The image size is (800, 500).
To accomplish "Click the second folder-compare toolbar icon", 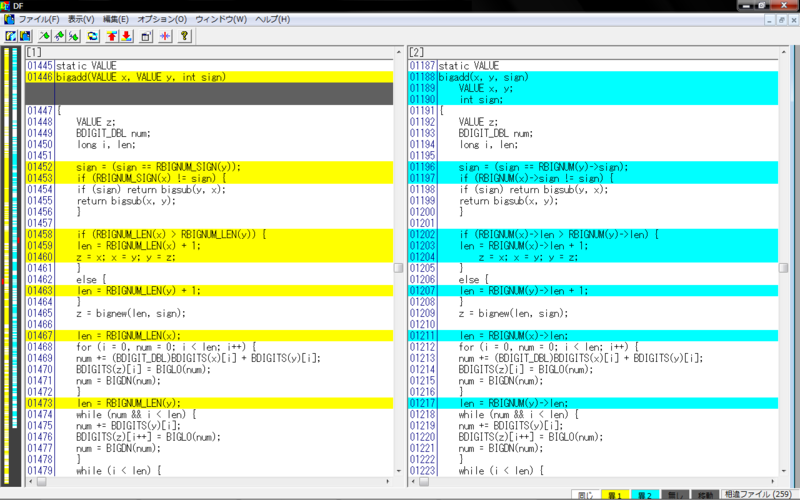I will click(26, 36).
